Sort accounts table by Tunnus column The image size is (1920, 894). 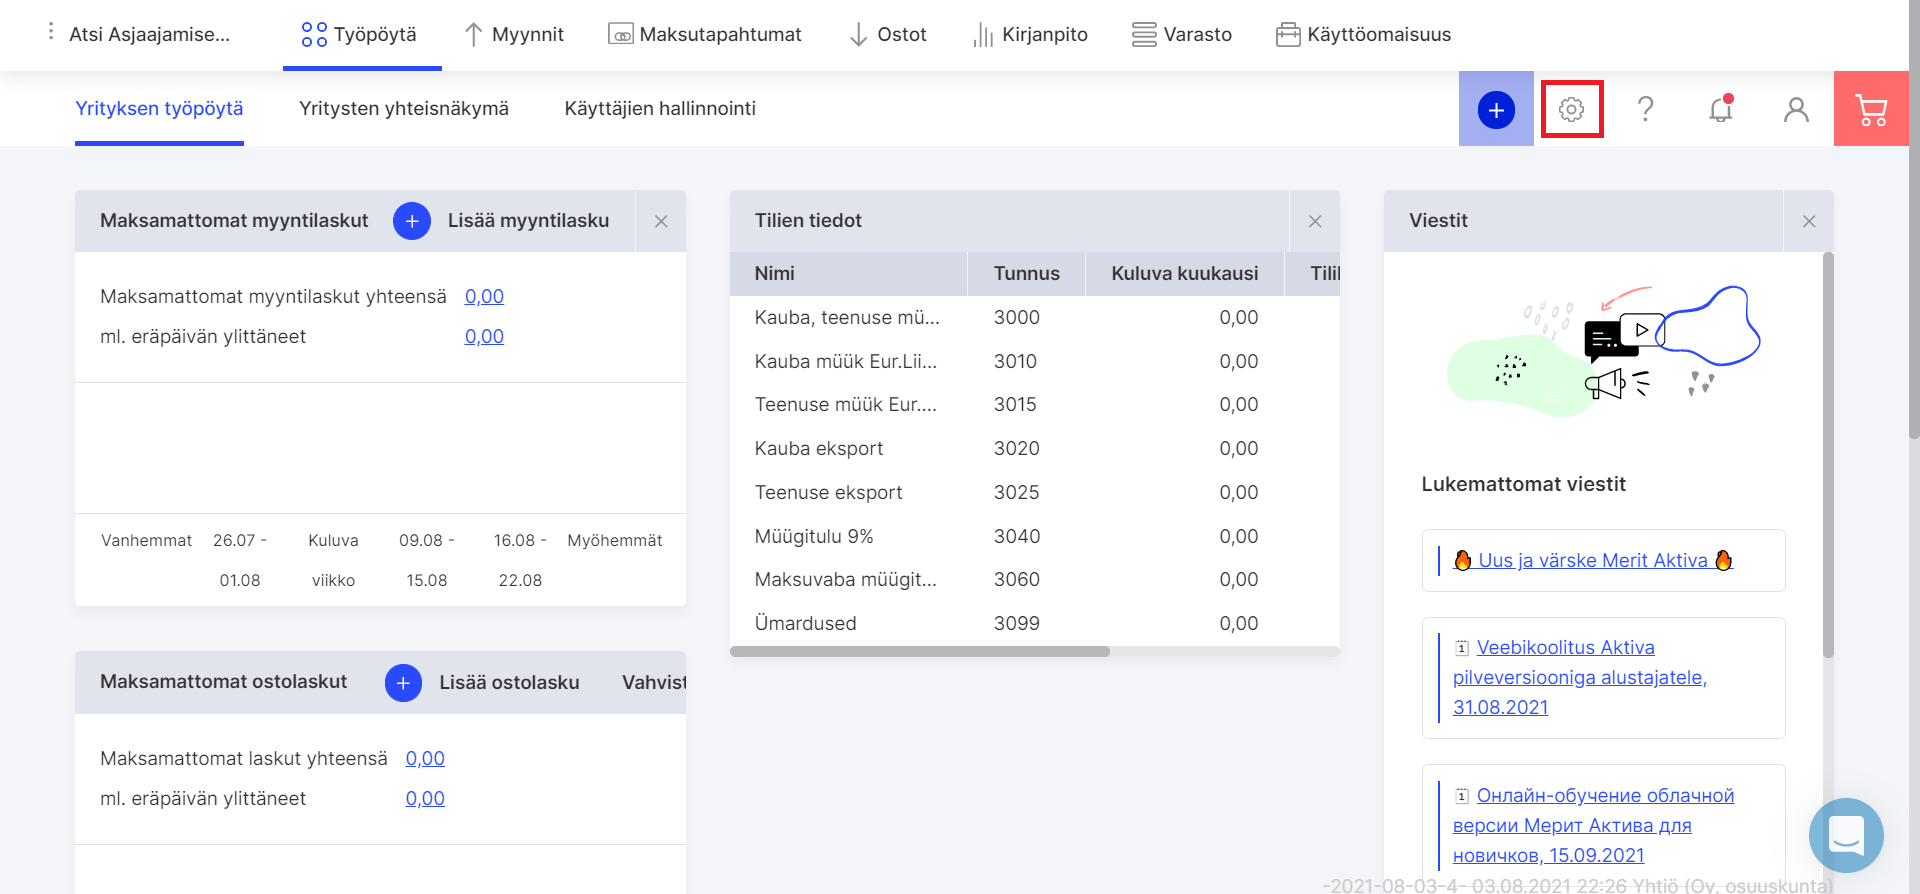tap(1026, 274)
